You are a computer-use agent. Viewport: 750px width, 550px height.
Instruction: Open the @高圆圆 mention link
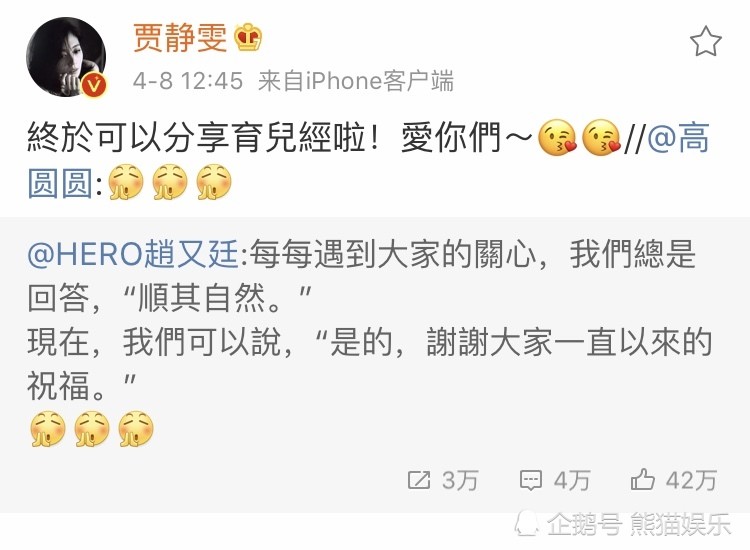368,161
